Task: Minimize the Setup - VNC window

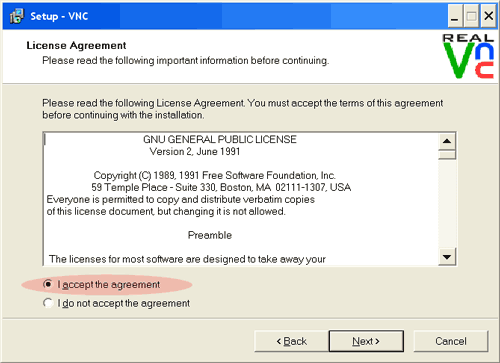Action: [x=454, y=16]
